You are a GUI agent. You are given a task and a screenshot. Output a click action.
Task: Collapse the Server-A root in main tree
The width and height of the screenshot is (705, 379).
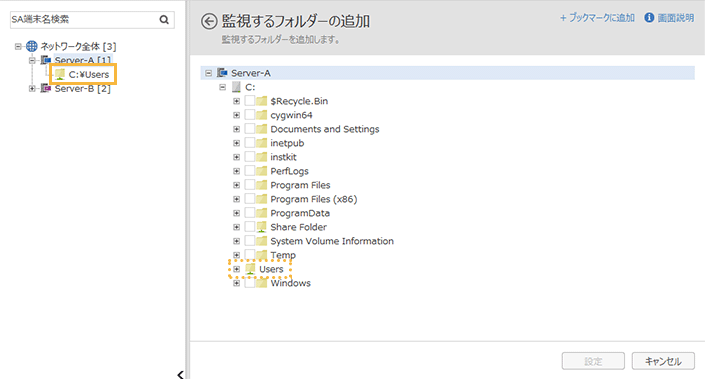point(208,73)
